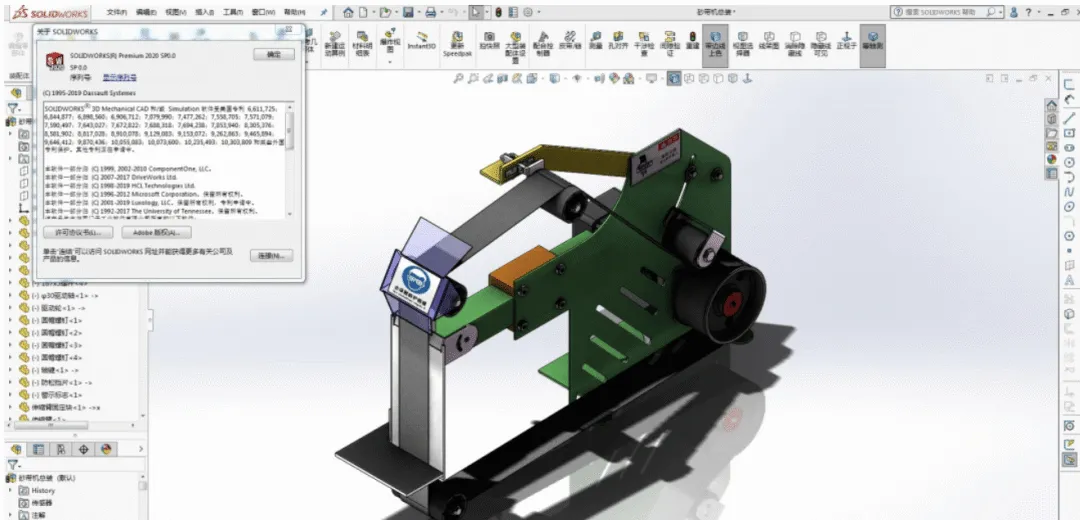1080x520 pixels.
Task: Open the 插入 (Insert) menu
Action: (x=205, y=12)
